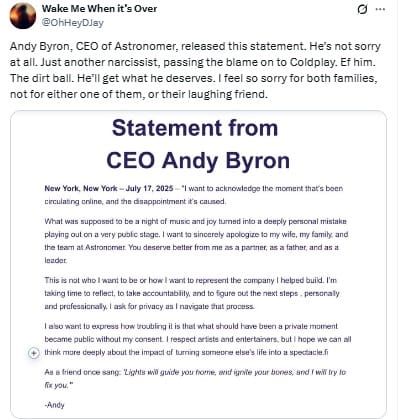The height and width of the screenshot is (420, 405).
Task: Open the Grok explain-post icon
Action: (362, 9)
